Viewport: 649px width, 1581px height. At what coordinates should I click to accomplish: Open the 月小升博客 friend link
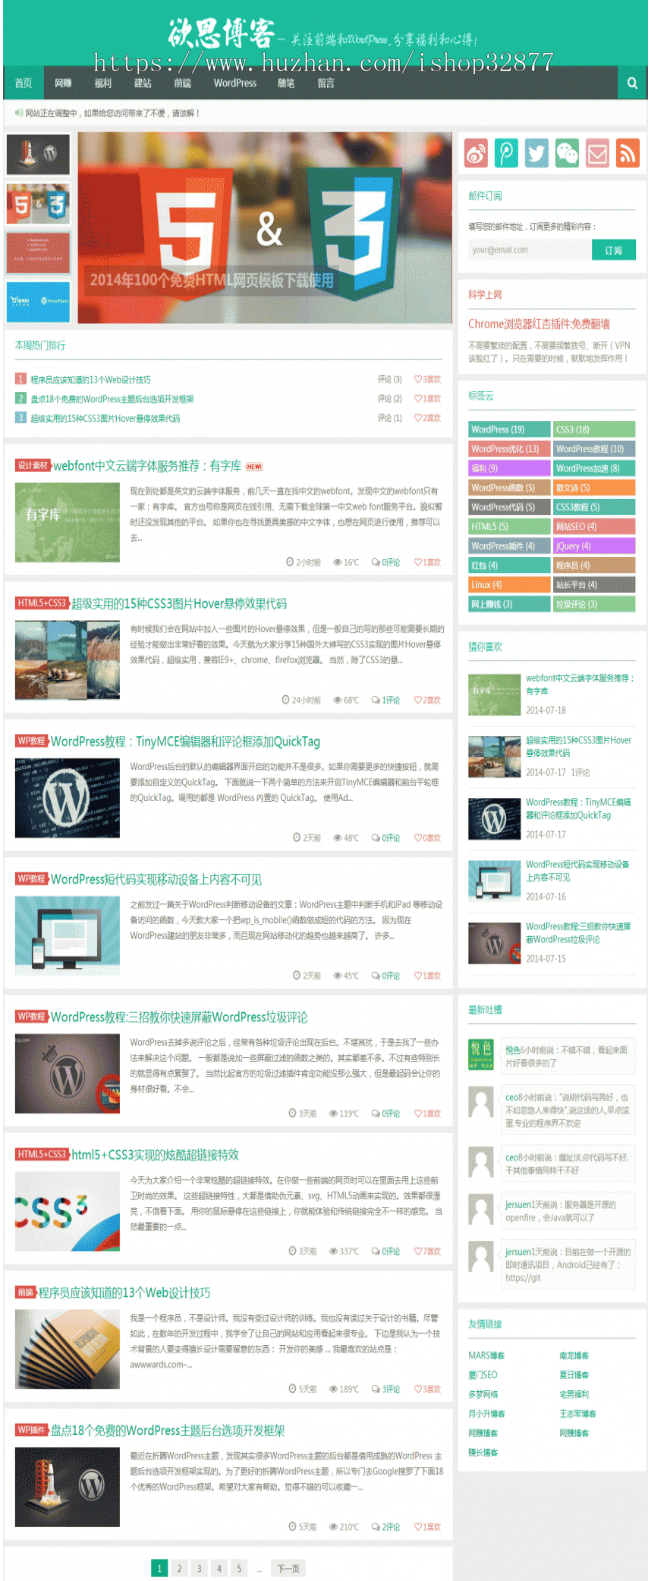click(x=487, y=1414)
